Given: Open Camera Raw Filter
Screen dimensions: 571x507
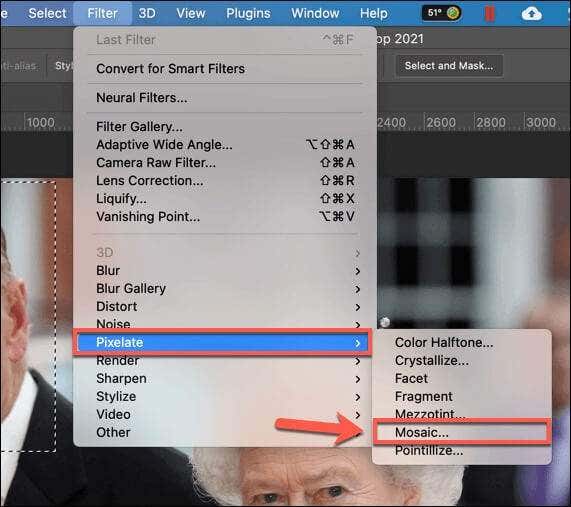Looking at the screenshot, I should [225, 162].
